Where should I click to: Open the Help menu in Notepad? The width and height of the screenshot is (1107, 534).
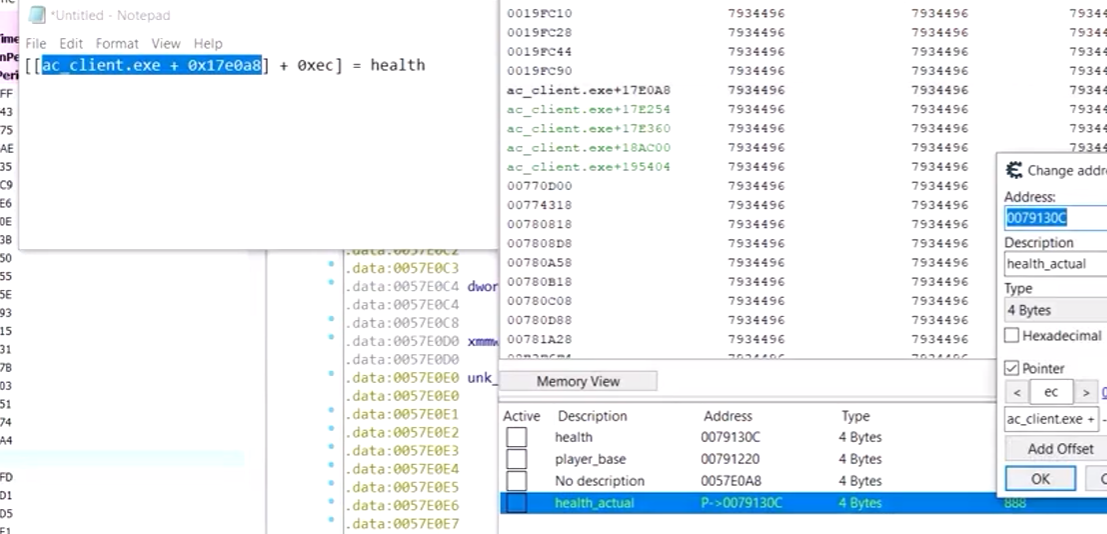[x=208, y=44]
